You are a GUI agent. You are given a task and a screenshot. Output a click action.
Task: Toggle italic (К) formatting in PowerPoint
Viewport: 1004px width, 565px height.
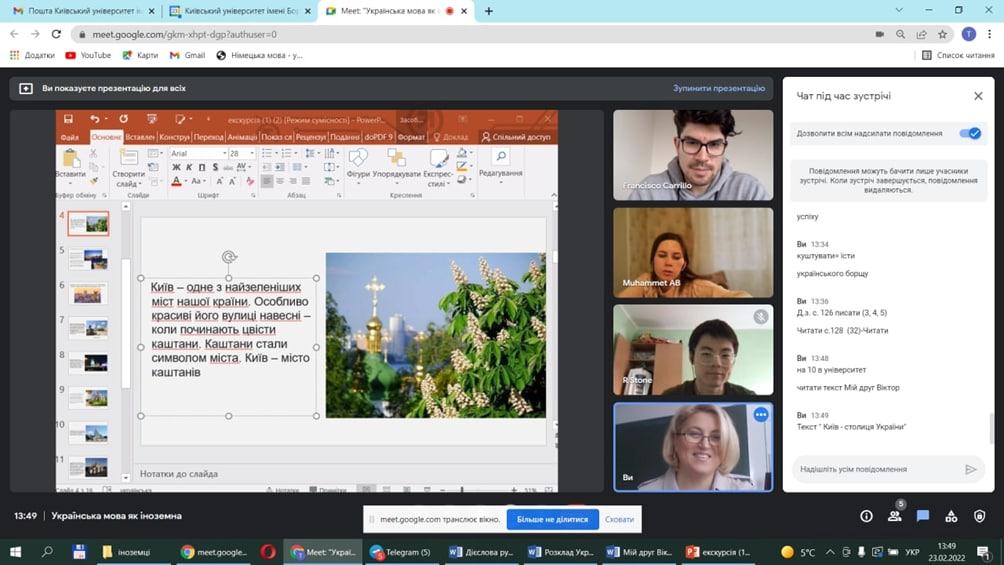tap(189, 168)
